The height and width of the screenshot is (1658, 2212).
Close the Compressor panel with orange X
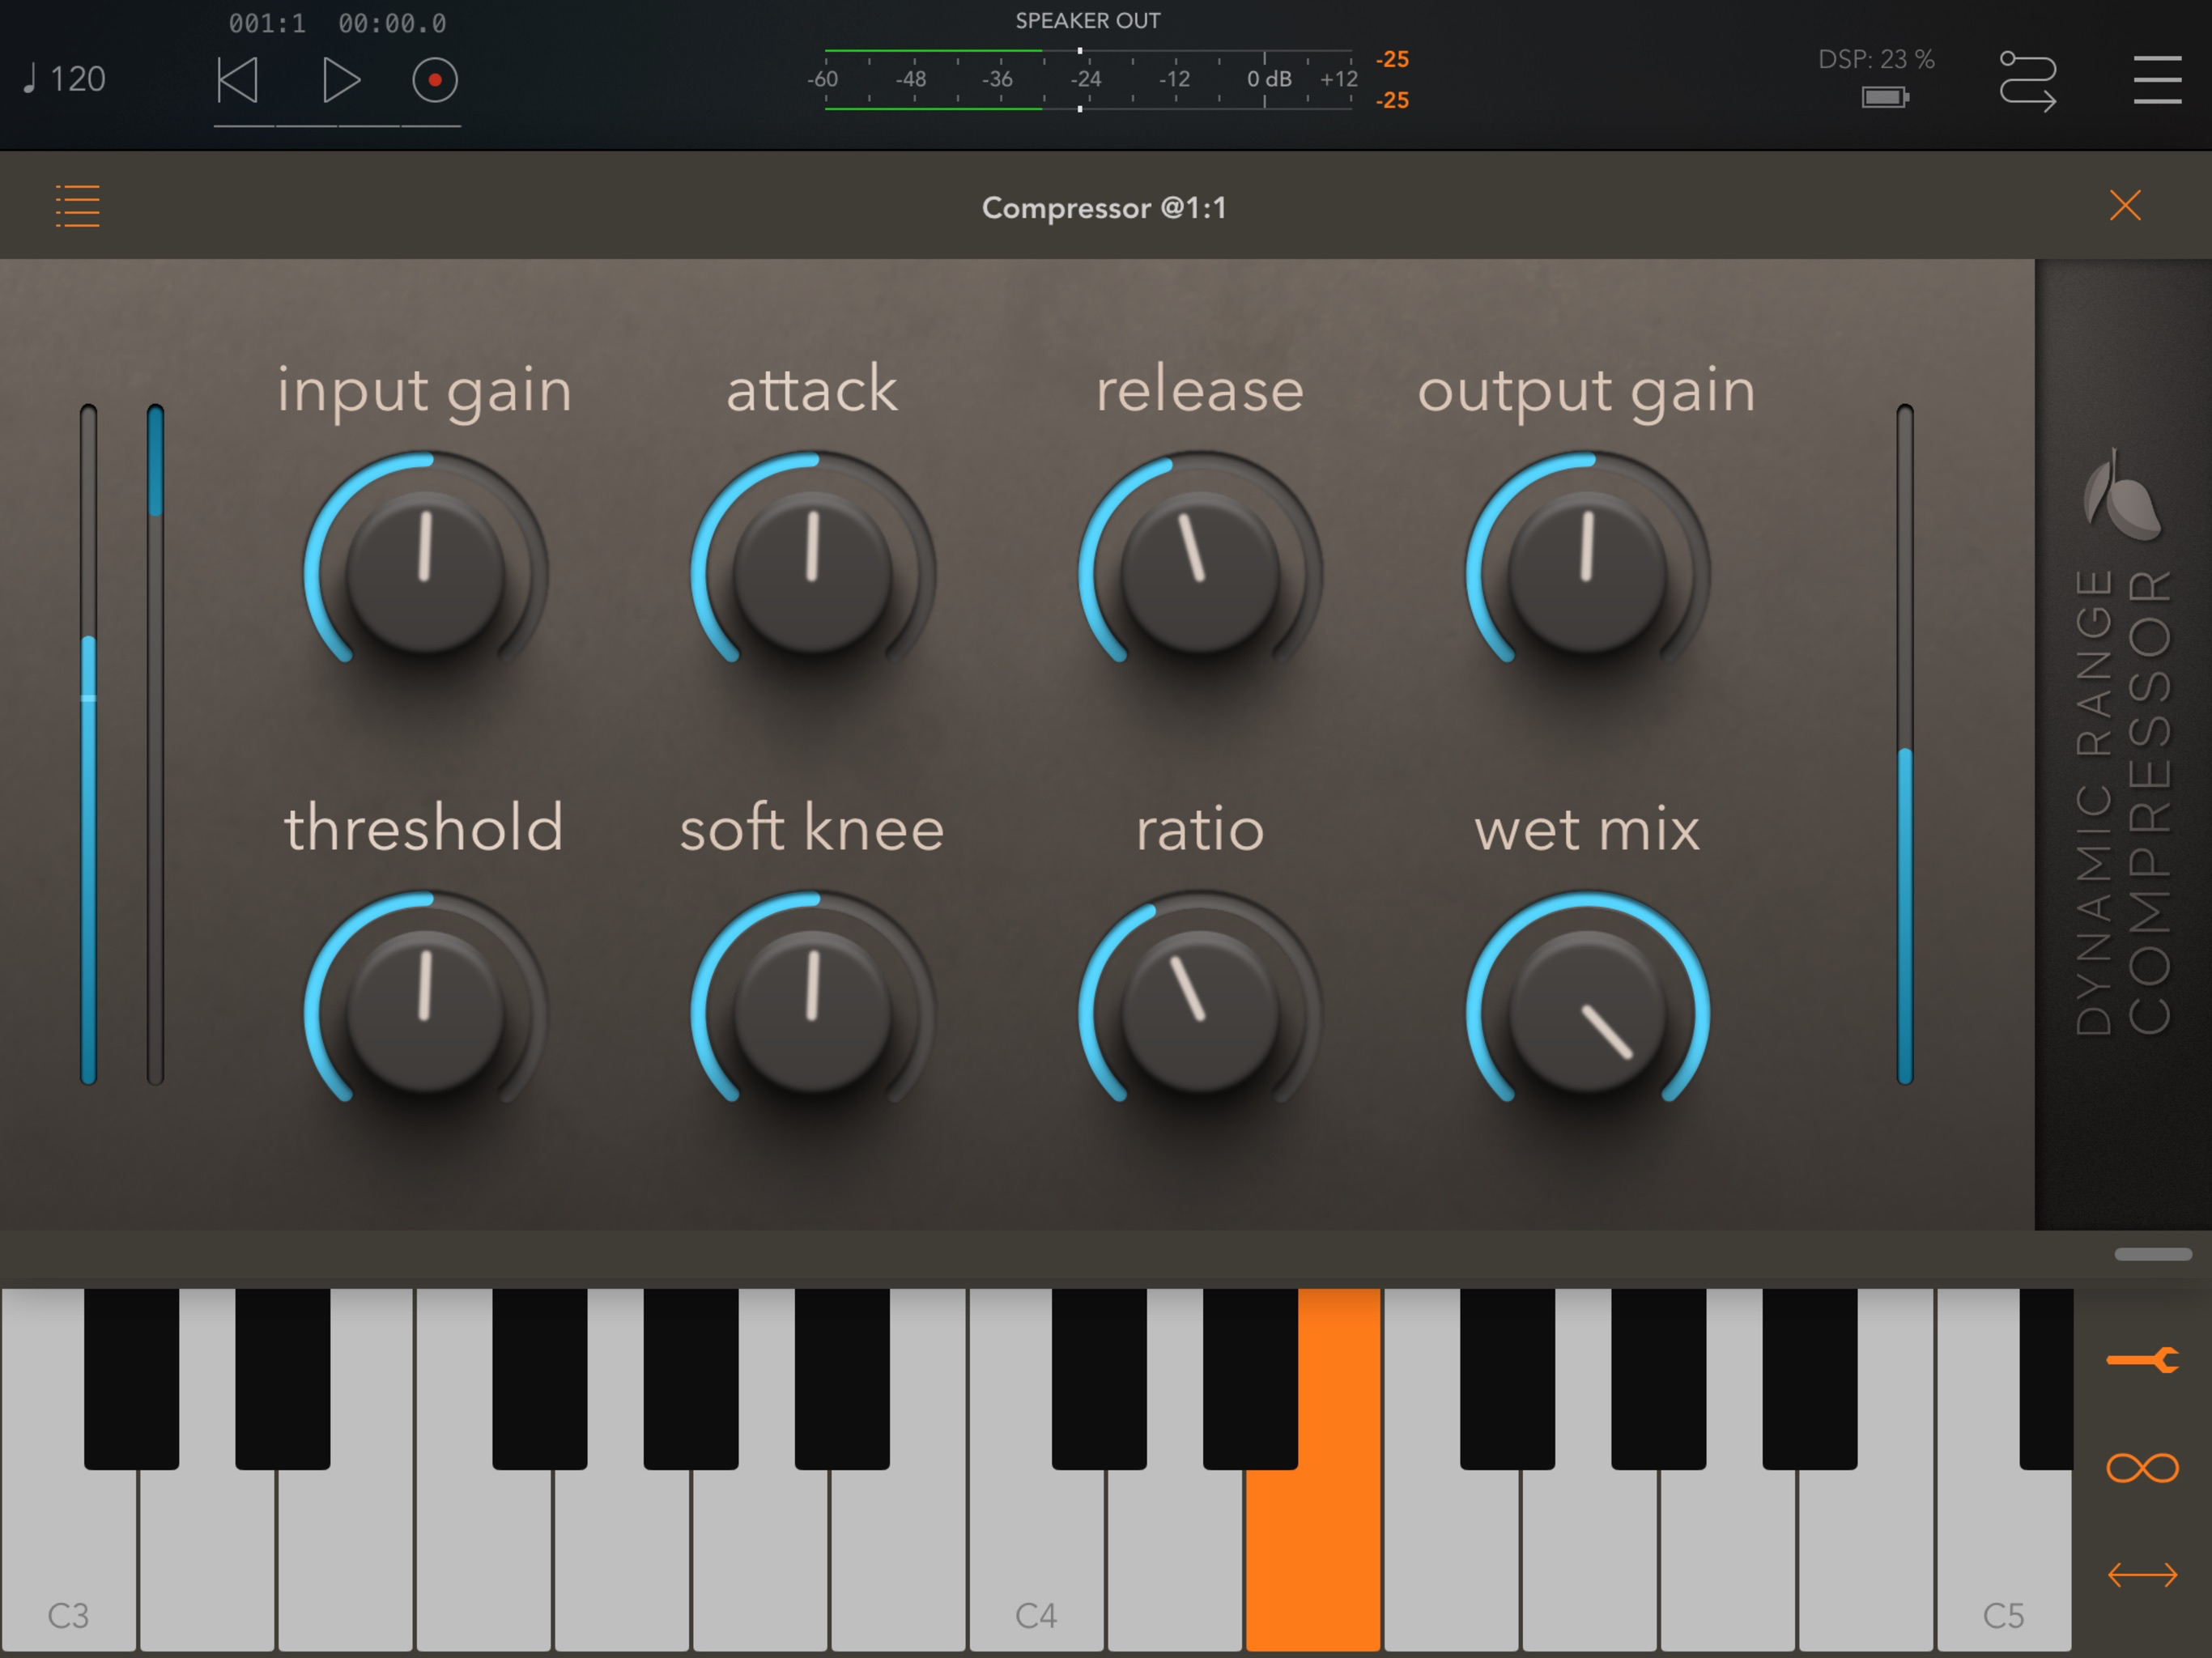[x=2125, y=206]
